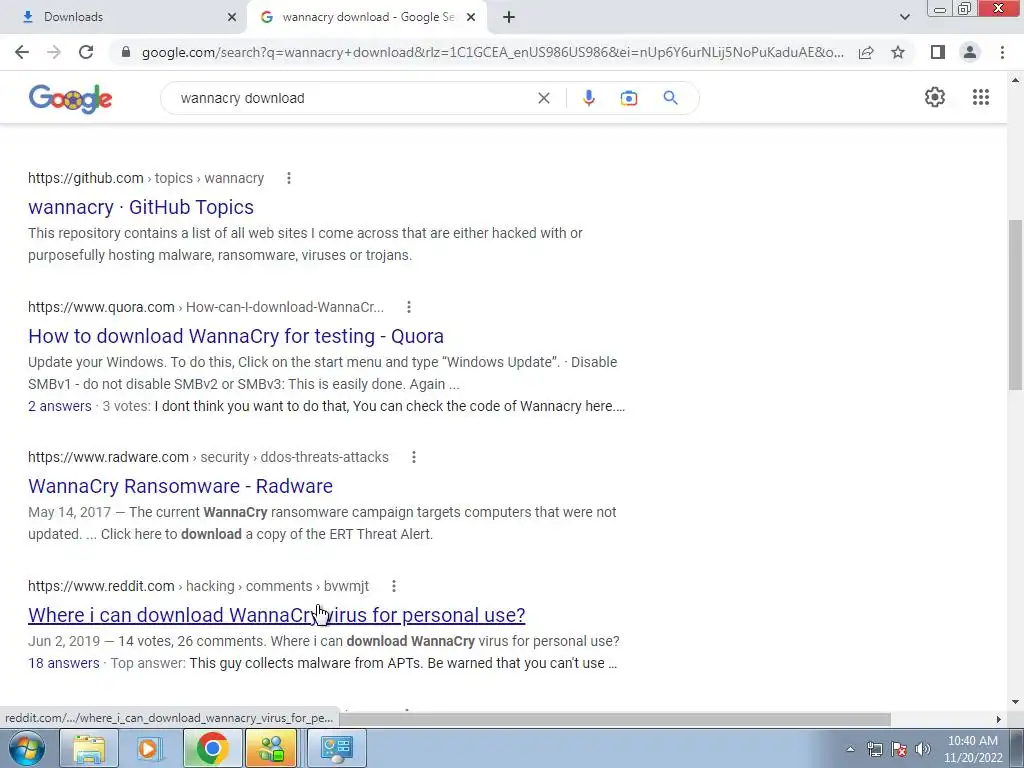Show hidden tray icons arrow
Viewport: 1024px width, 768px height.
(850, 749)
